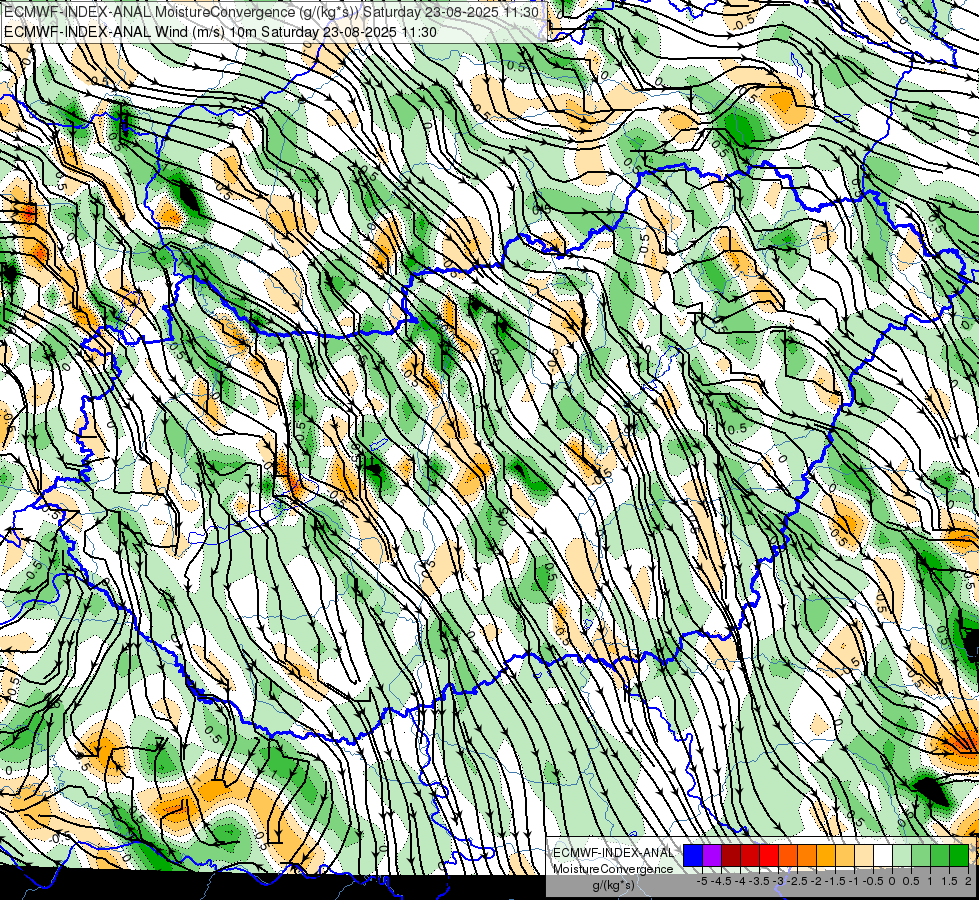Click the g/(kg*s) unit label in the legend
The image size is (979, 900).
pos(614,886)
